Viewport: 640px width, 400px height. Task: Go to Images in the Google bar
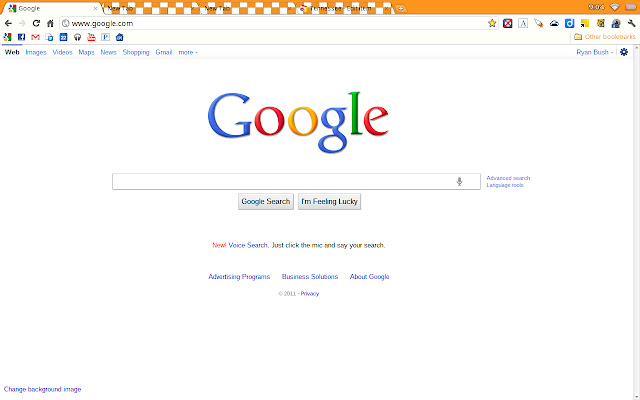point(36,52)
